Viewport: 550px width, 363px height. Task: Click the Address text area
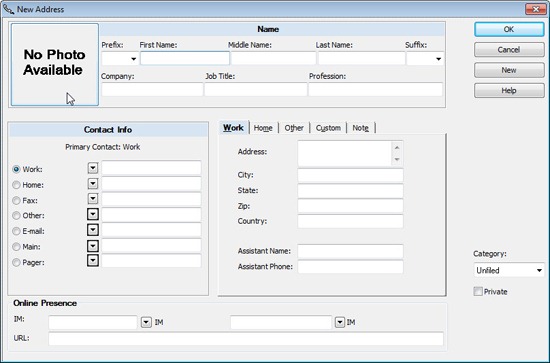pyautogui.click(x=344, y=153)
